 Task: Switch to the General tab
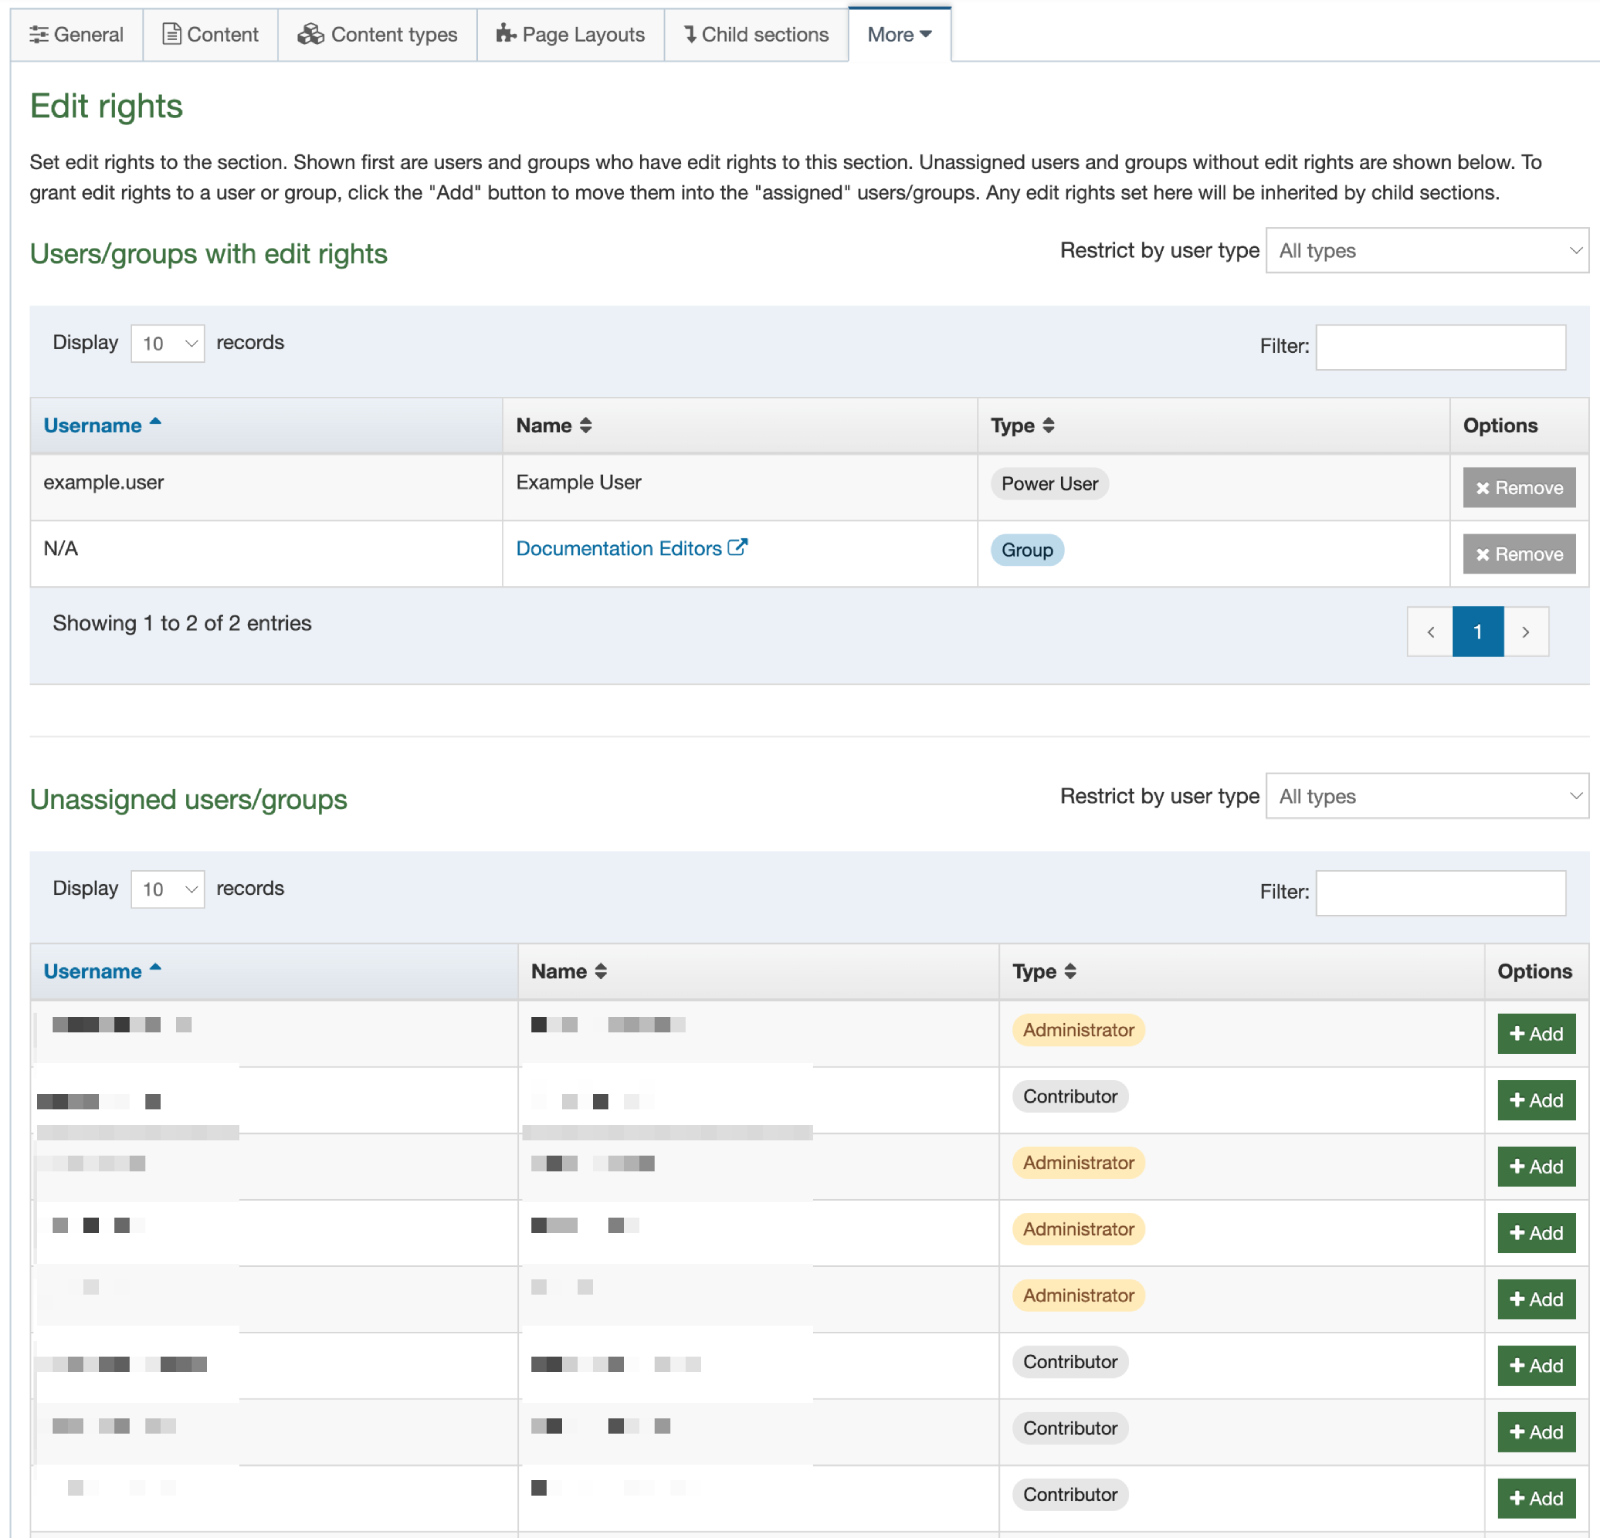click(x=77, y=33)
